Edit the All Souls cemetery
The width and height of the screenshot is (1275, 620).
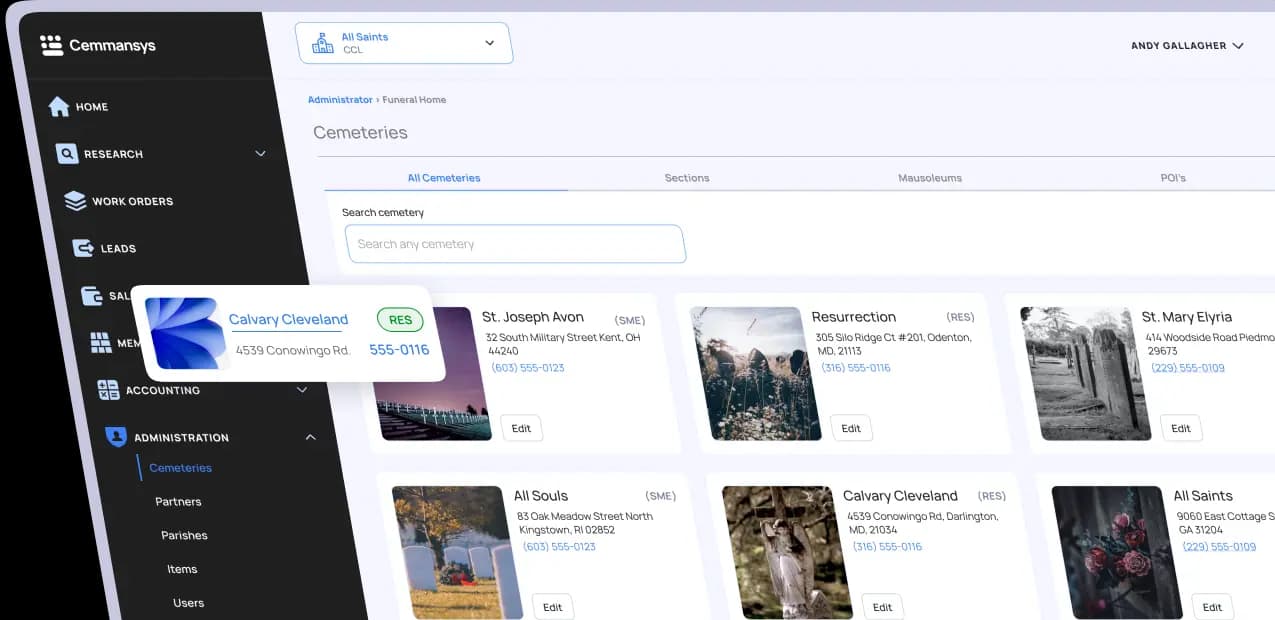[x=553, y=607]
